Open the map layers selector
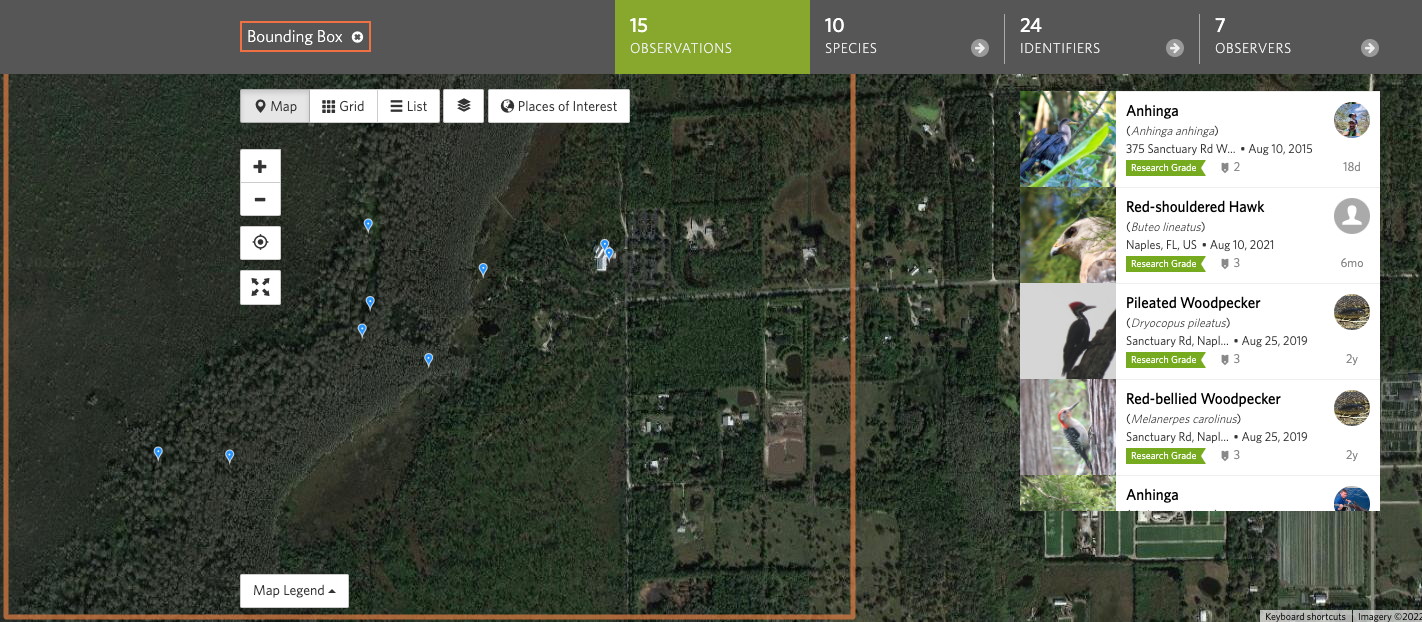 click(x=463, y=106)
